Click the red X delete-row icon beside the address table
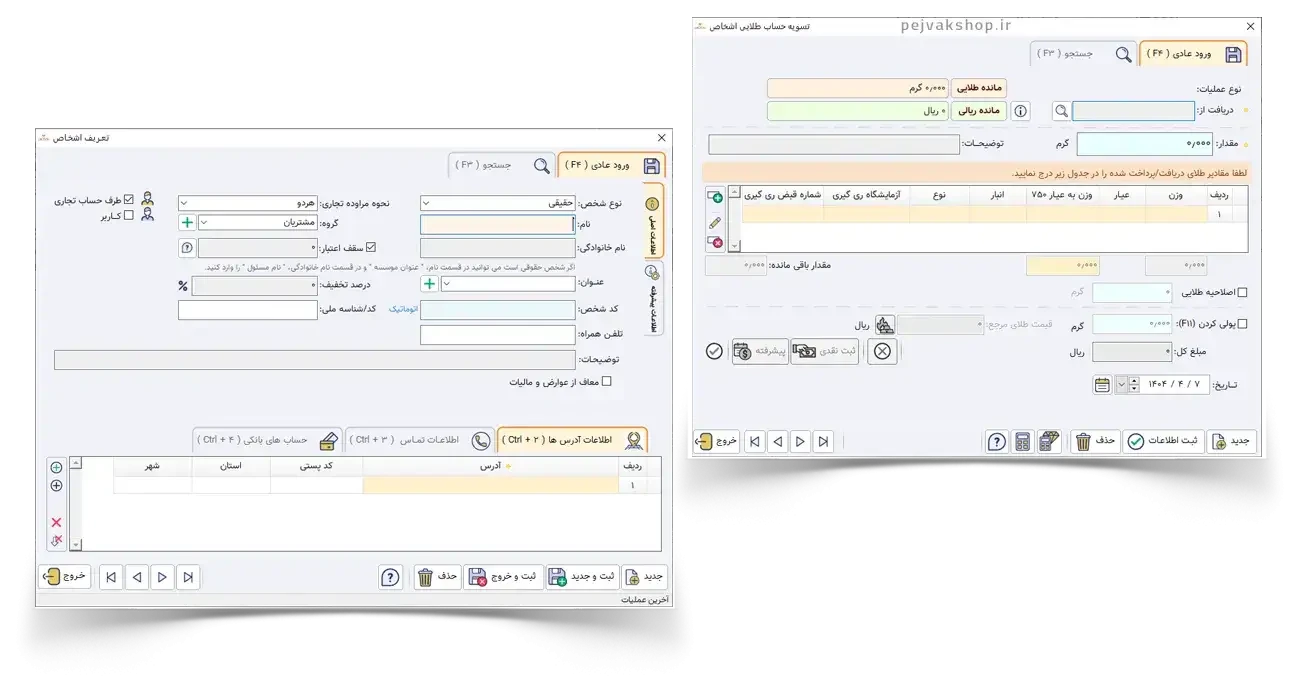 click(56, 522)
